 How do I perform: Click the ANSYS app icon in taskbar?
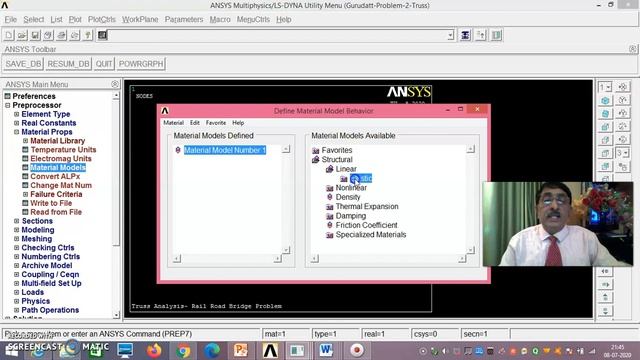point(270,351)
